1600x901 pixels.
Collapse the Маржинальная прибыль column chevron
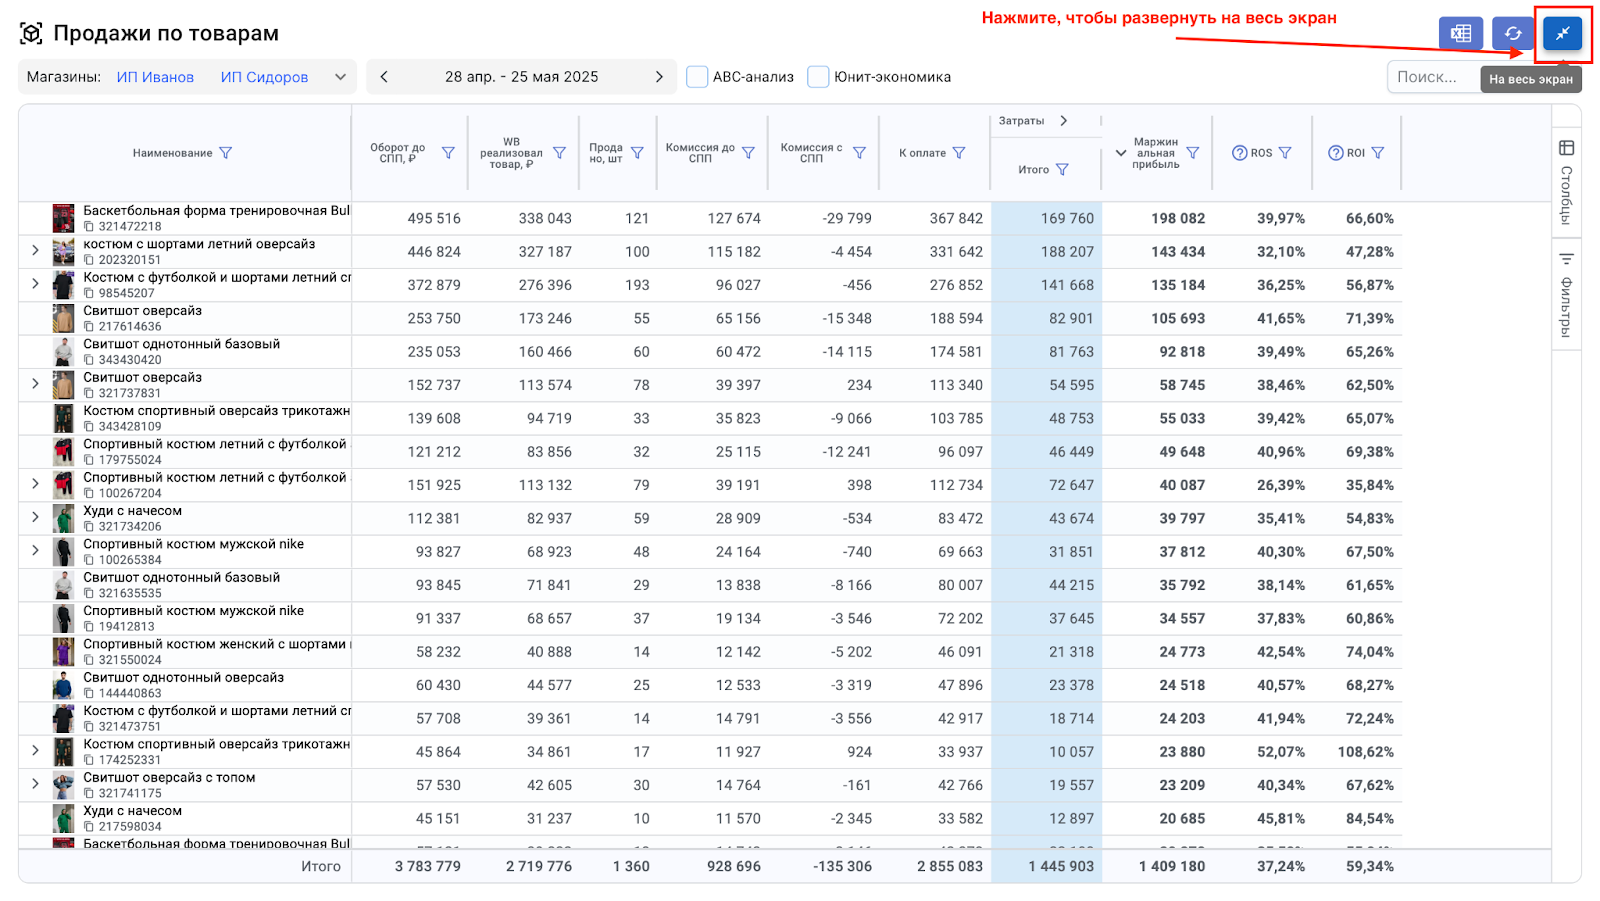pos(1120,153)
